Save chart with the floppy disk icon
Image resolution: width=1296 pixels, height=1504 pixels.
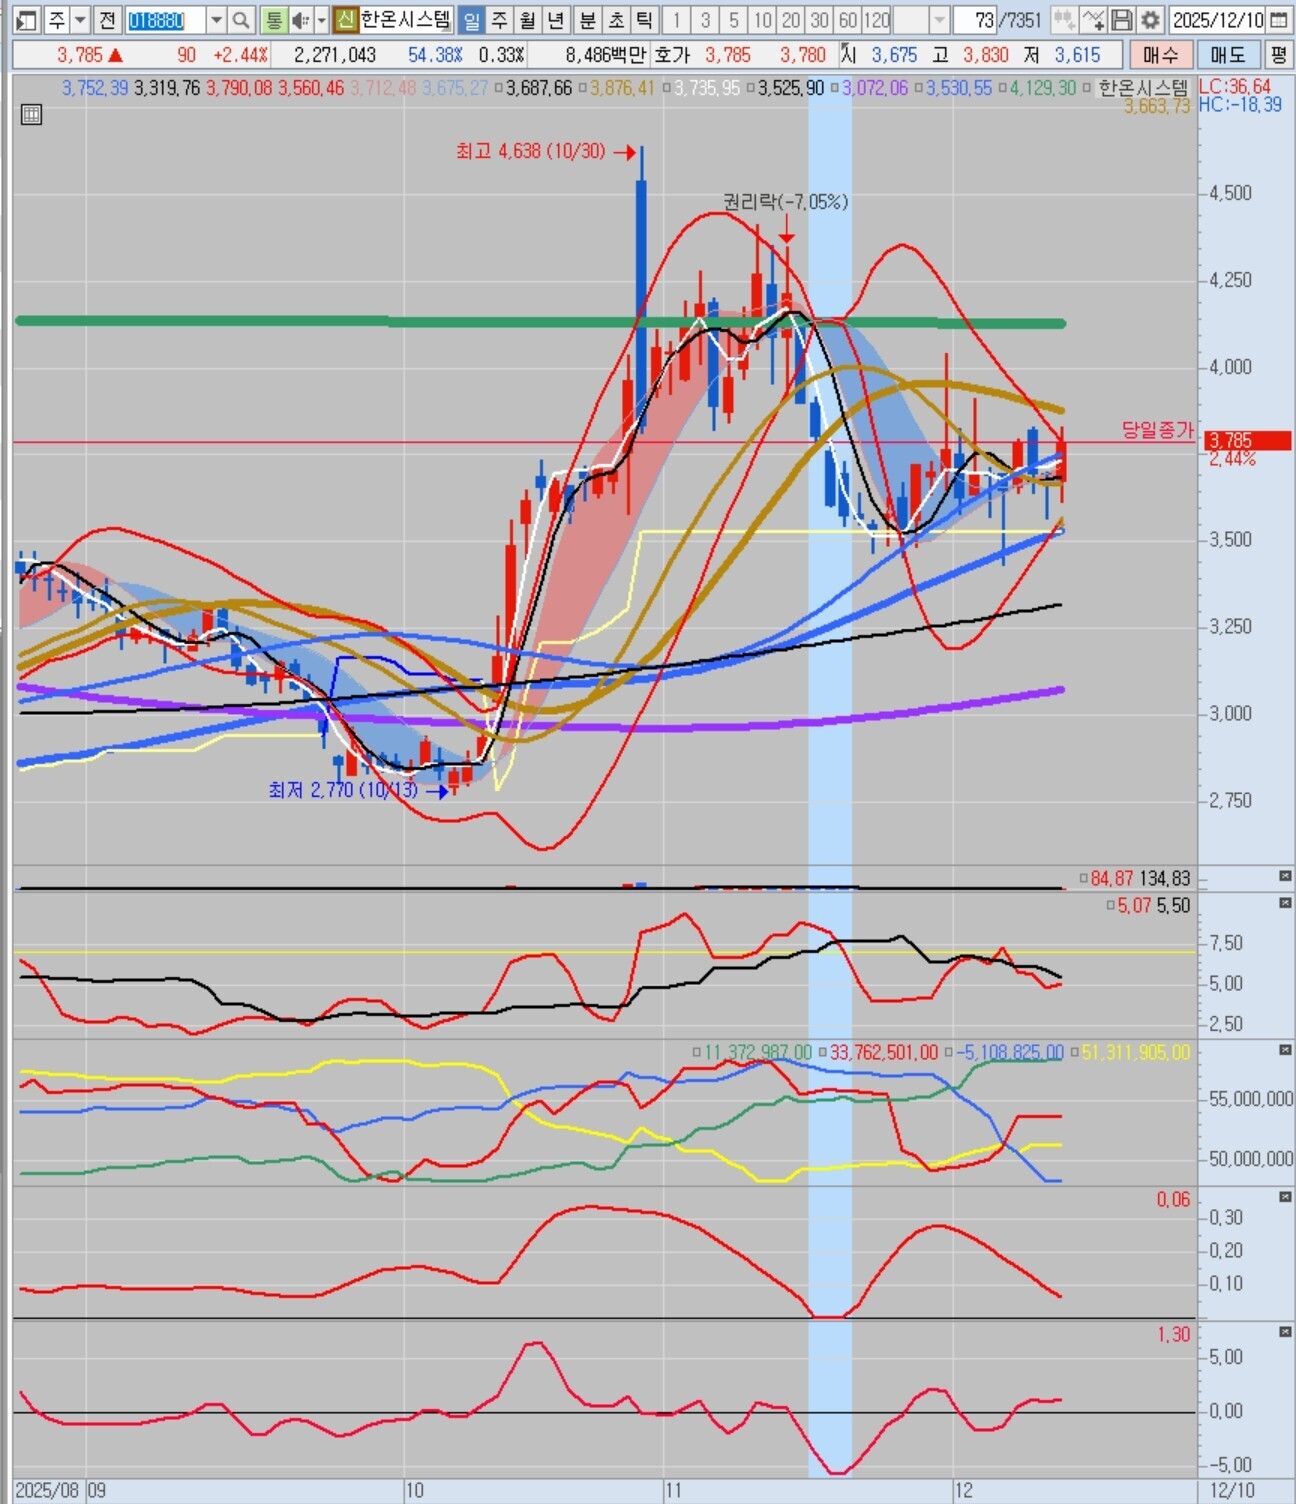(1122, 19)
